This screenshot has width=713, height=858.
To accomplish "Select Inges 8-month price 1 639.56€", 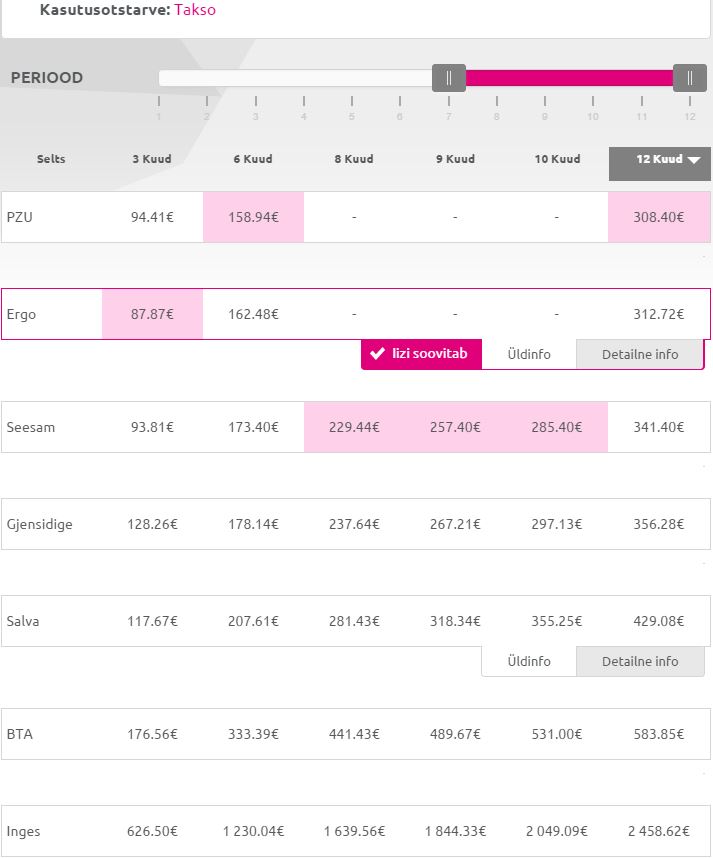I will click(354, 831).
